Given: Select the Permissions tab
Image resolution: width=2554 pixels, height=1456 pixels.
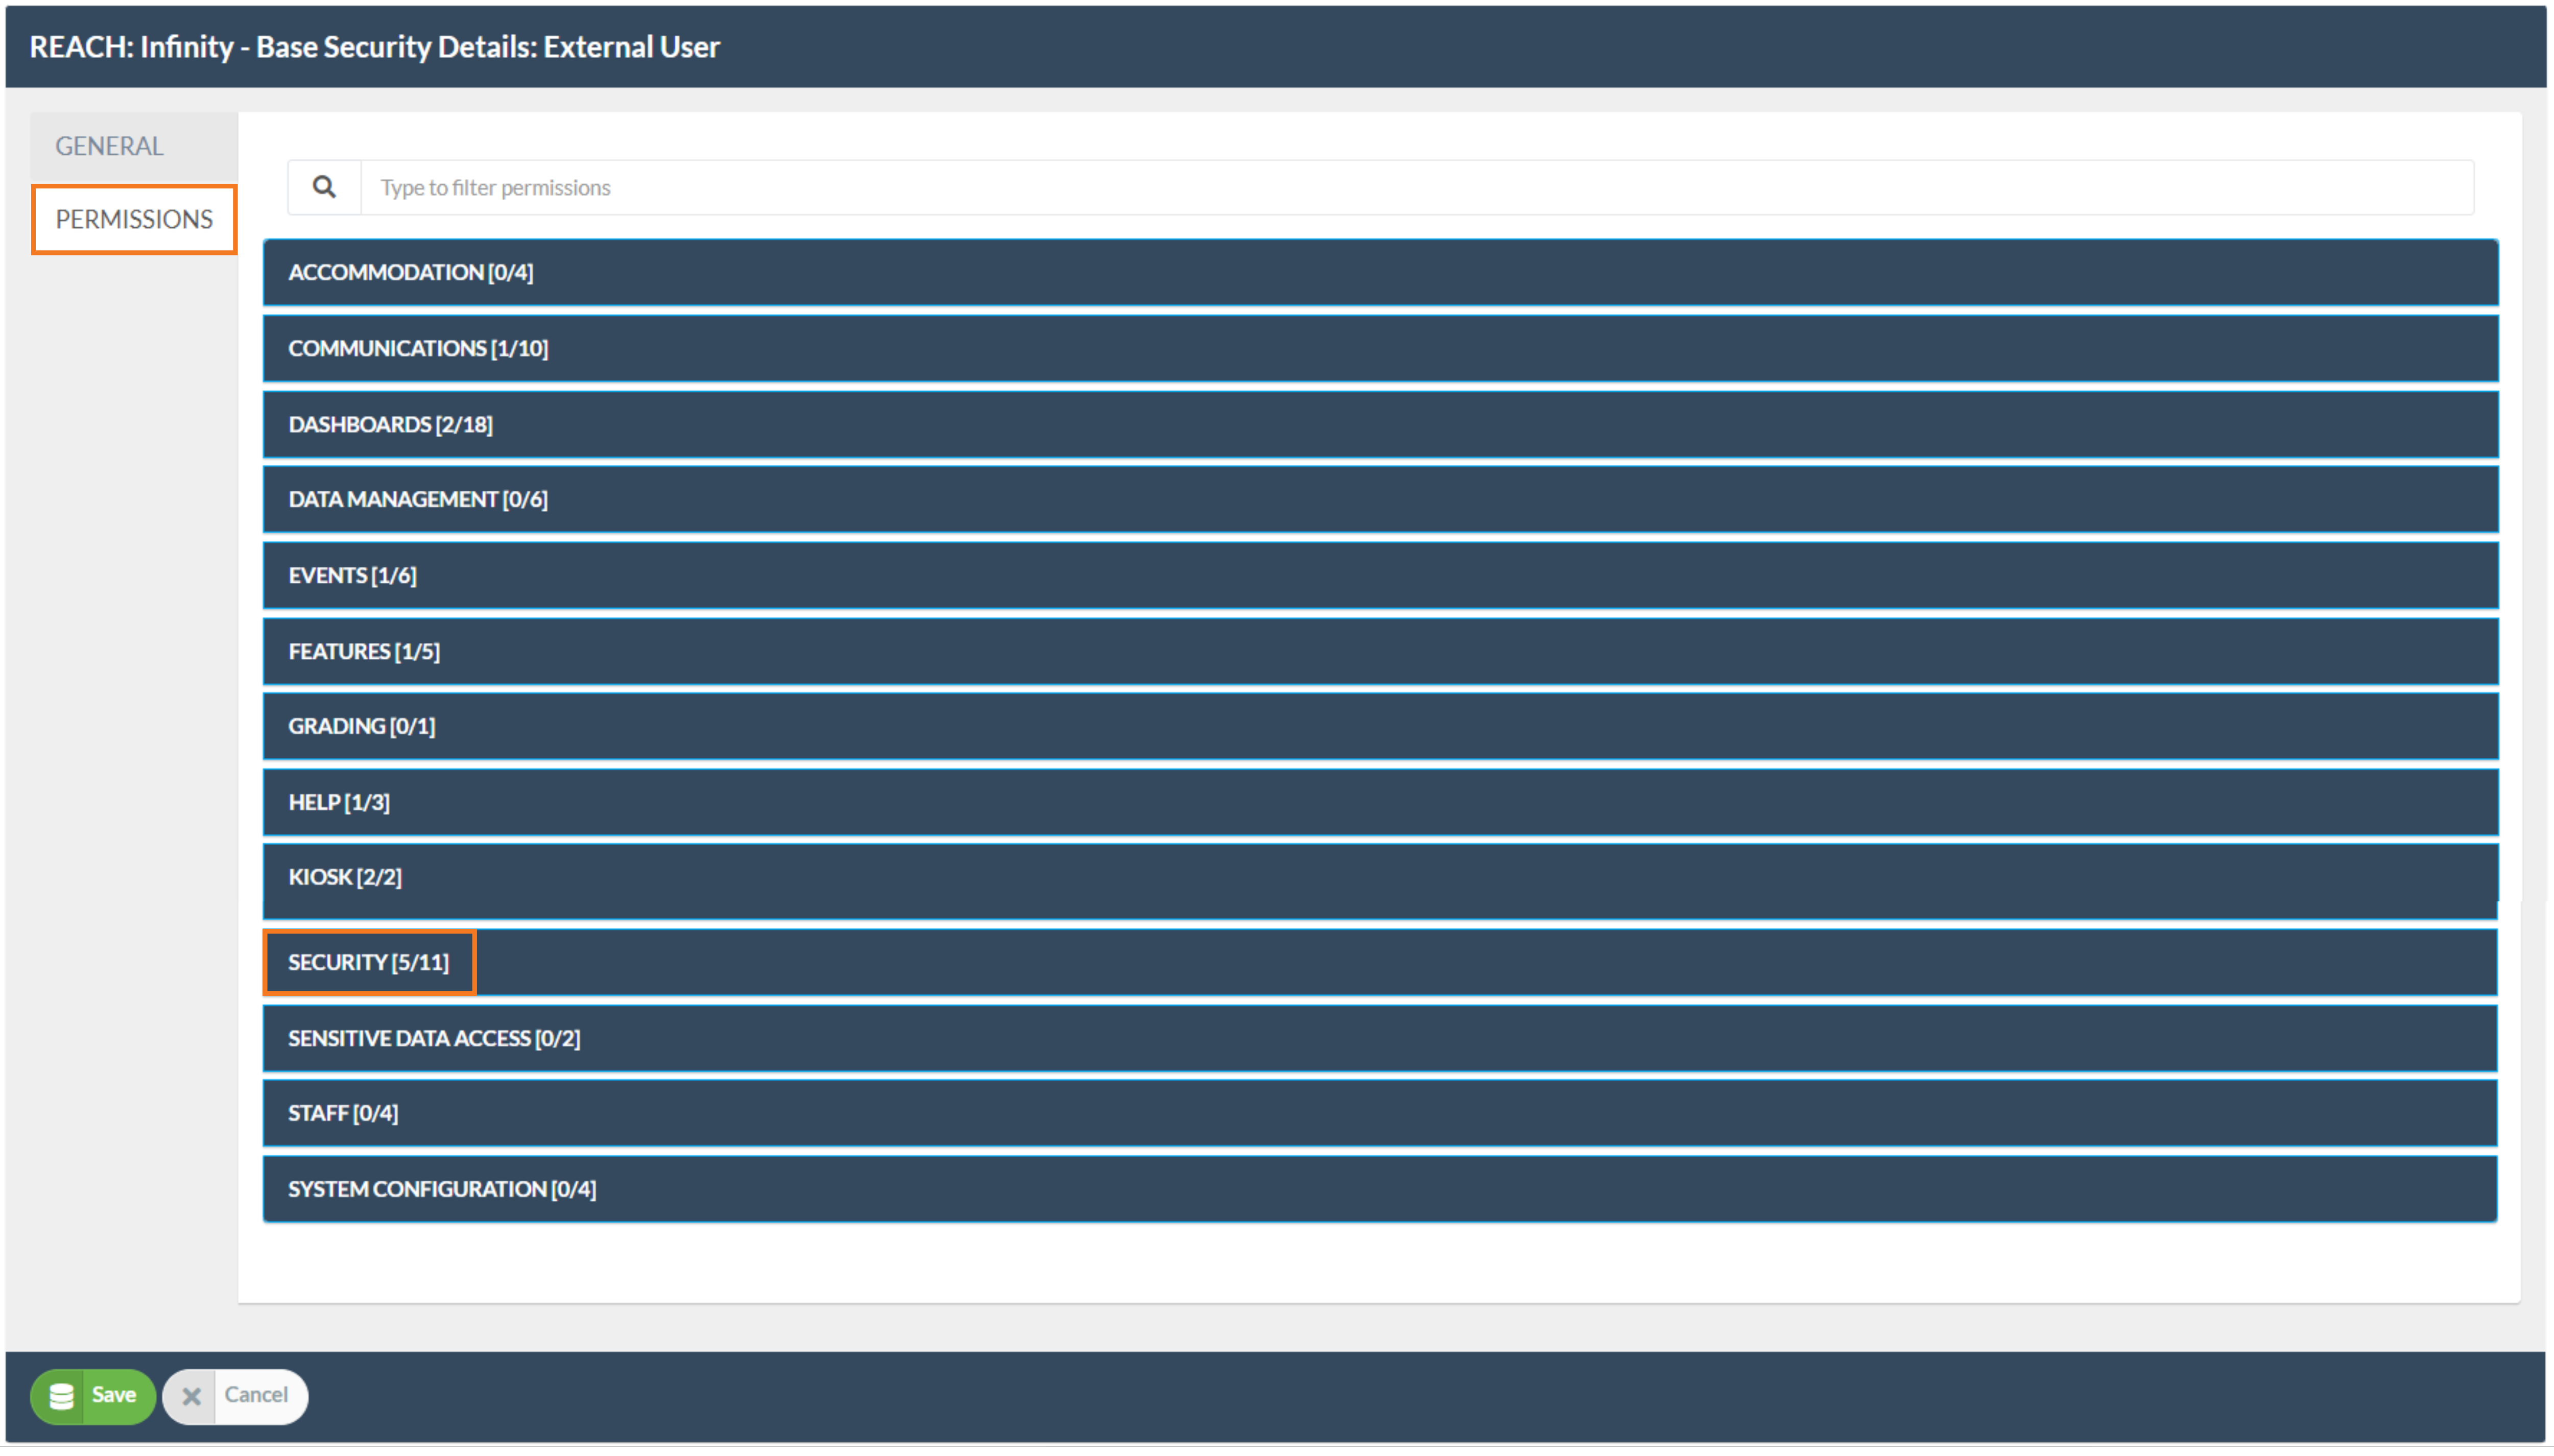Looking at the screenshot, I should click(134, 219).
